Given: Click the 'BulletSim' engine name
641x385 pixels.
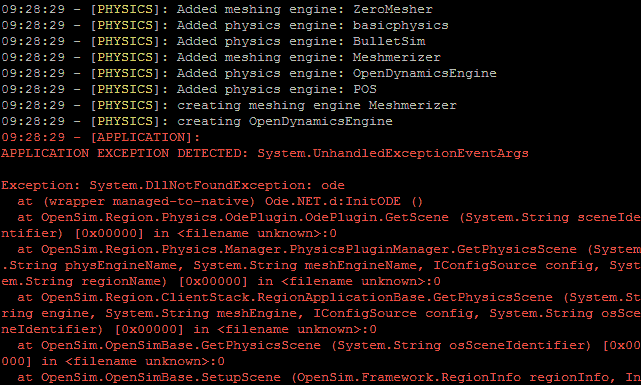Looking at the screenshot, I should tap(389, 41).
